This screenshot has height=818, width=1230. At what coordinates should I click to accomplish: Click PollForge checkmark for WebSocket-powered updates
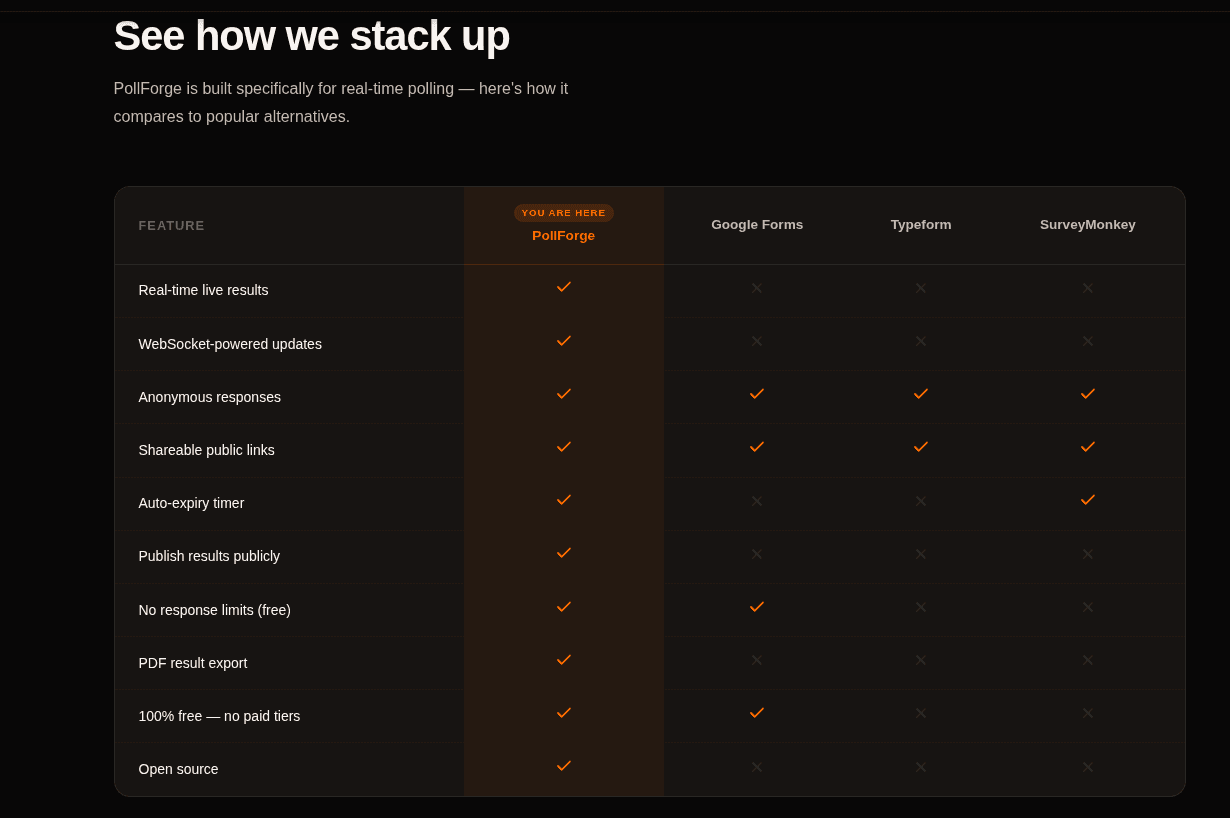click(564, 340)
